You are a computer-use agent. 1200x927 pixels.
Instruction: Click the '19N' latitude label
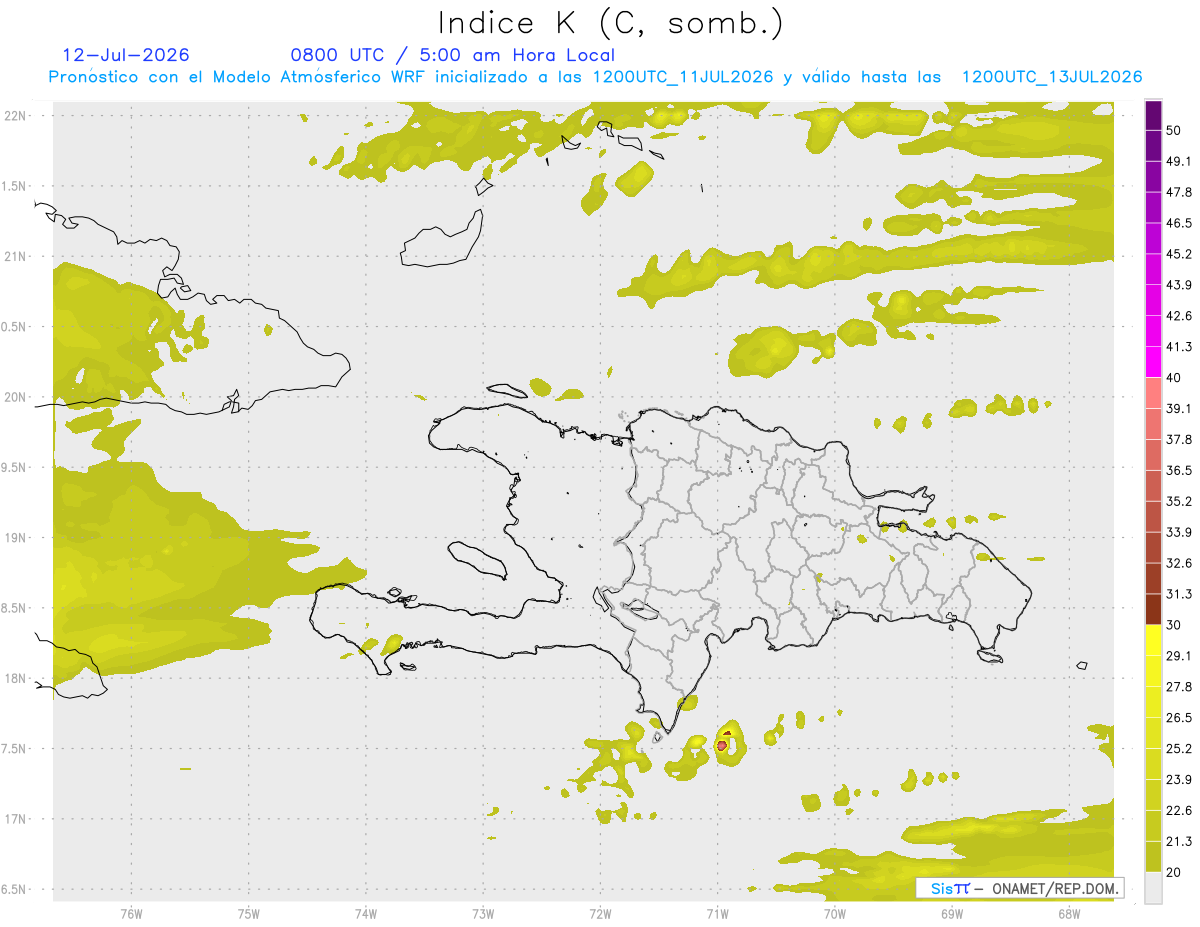click(16, 538)
